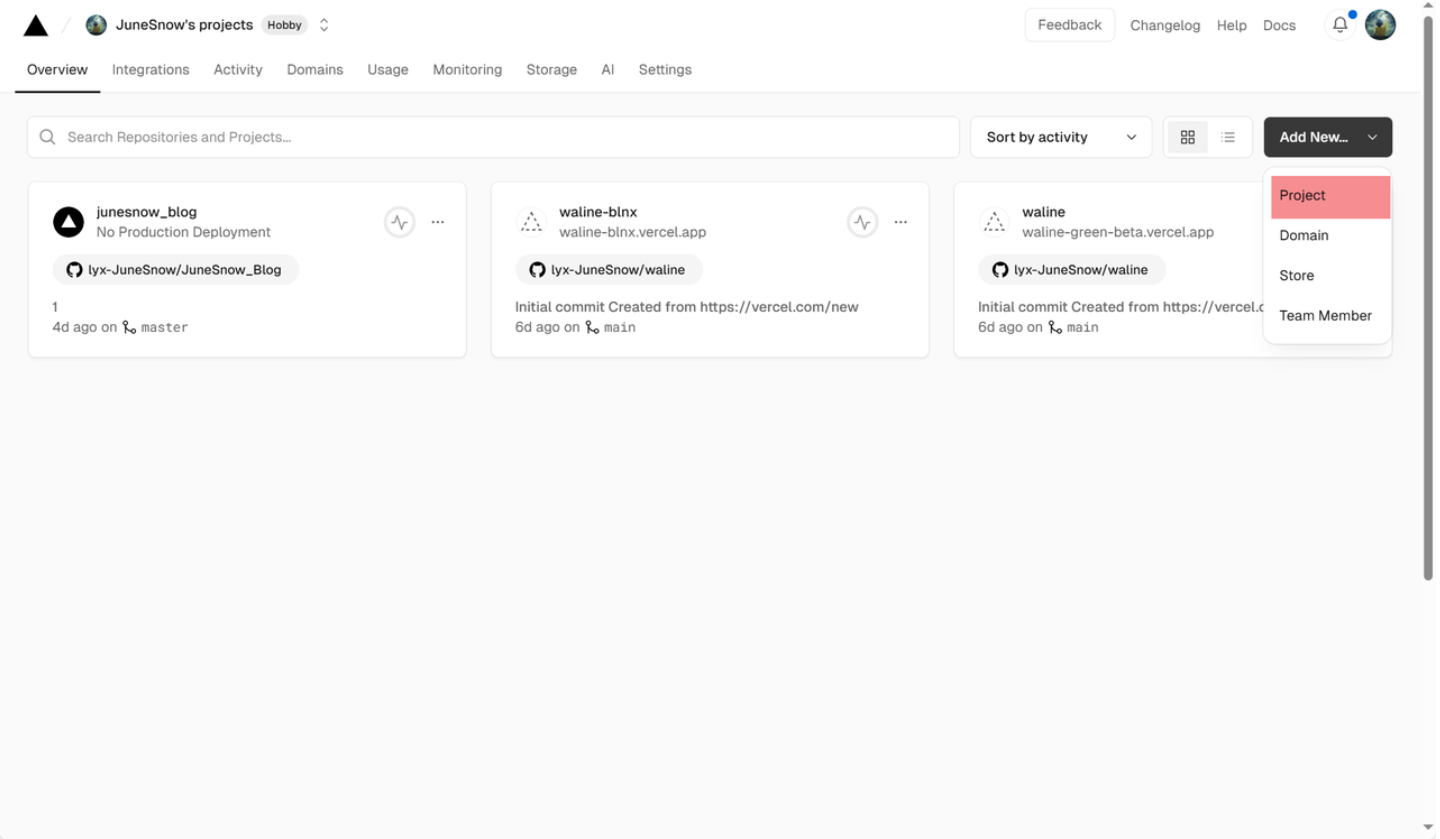Click the junesnow_blog project logo icon
This screenshot has width=1440, height=839.
68,222
